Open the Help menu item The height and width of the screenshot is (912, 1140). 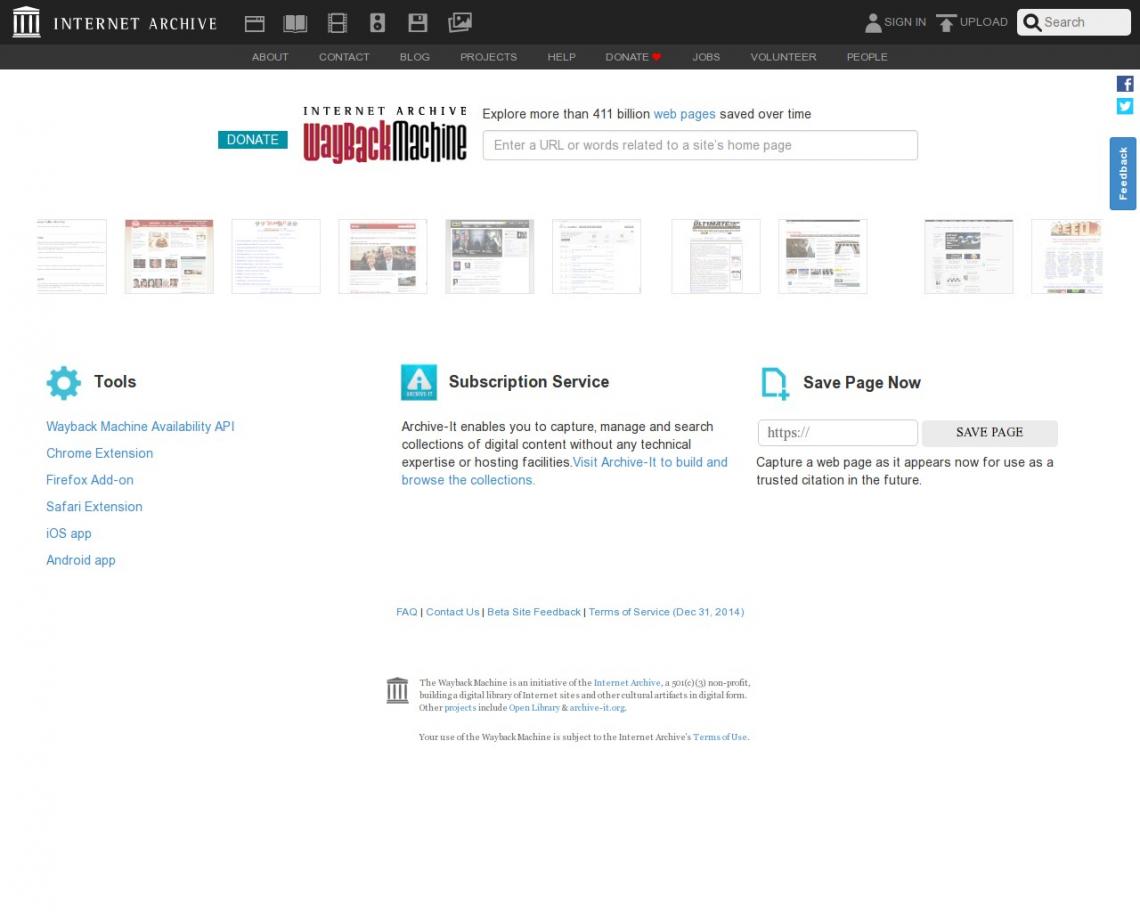tap(561, 57)
